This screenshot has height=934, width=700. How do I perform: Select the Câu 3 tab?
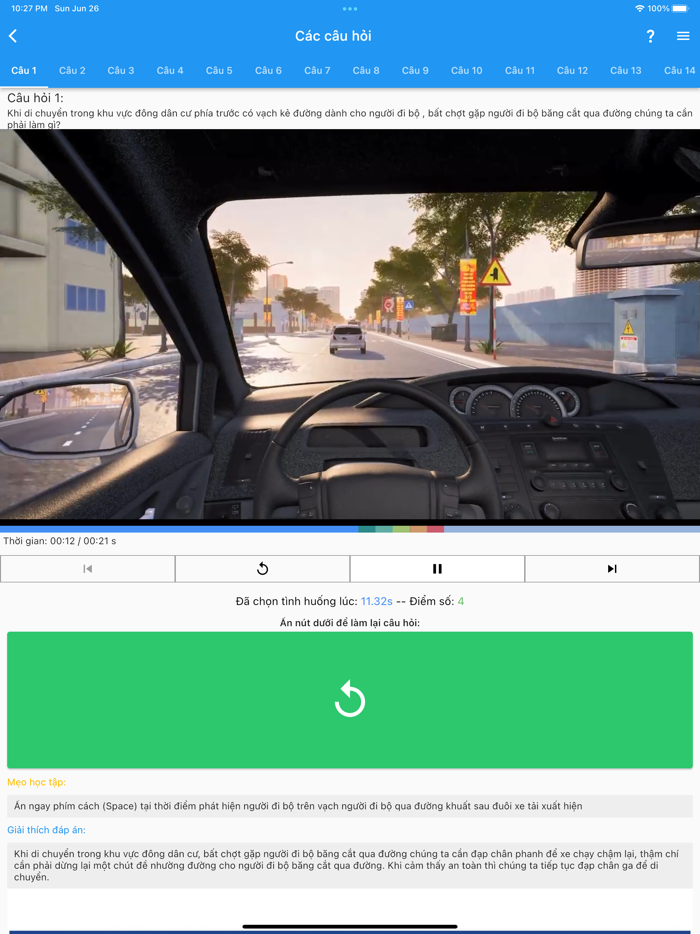tap(121, 71)
